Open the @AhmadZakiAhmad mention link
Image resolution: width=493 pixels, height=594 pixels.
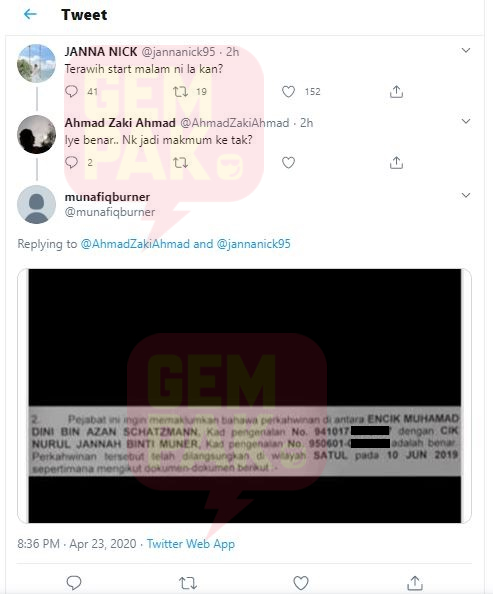click(135, 244)
